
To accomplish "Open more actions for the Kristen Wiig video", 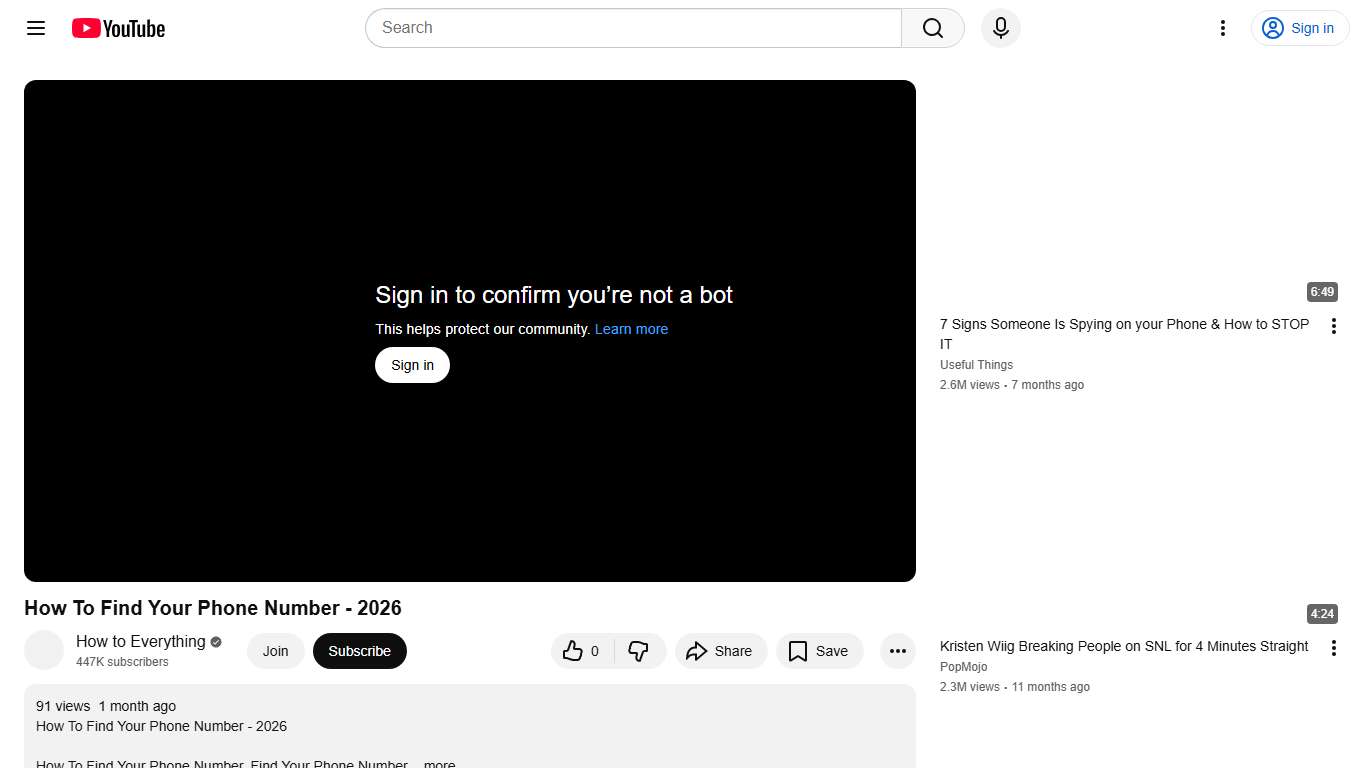I will [x=1334, y=647].
